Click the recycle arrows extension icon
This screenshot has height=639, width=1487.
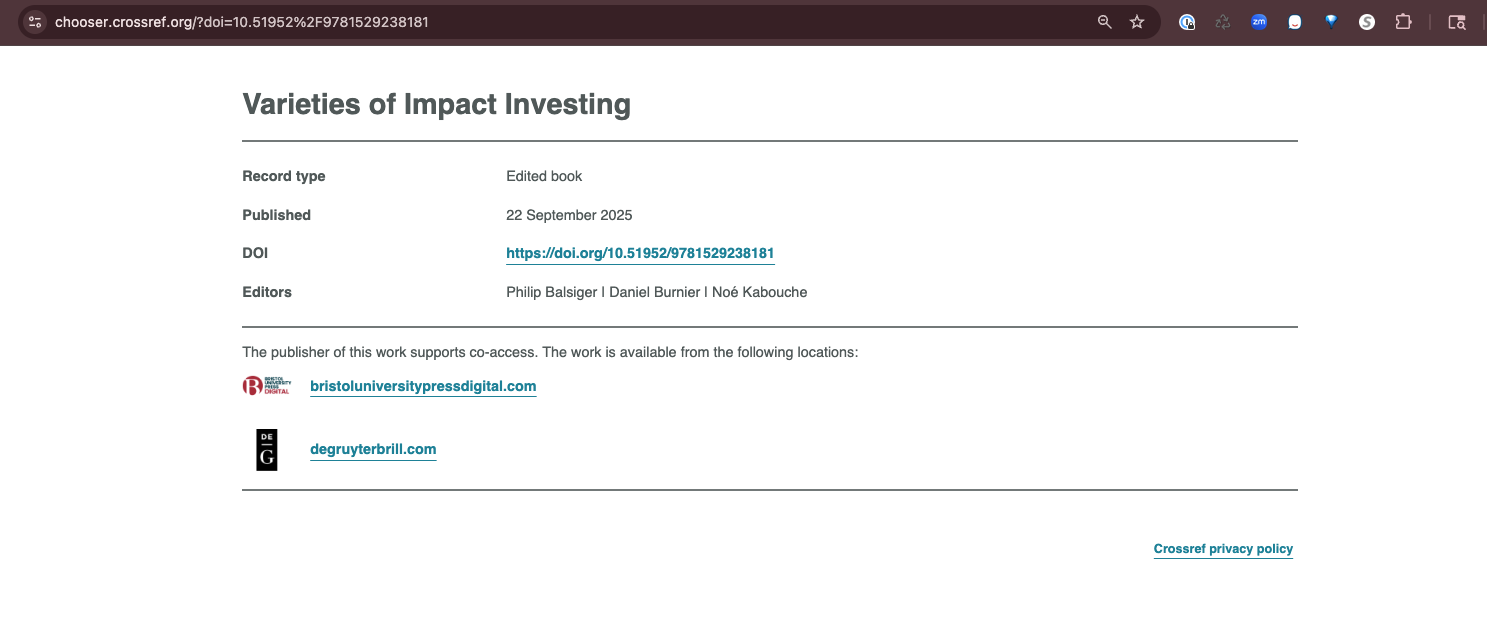pyautogui.click(x=1223, y=22)
